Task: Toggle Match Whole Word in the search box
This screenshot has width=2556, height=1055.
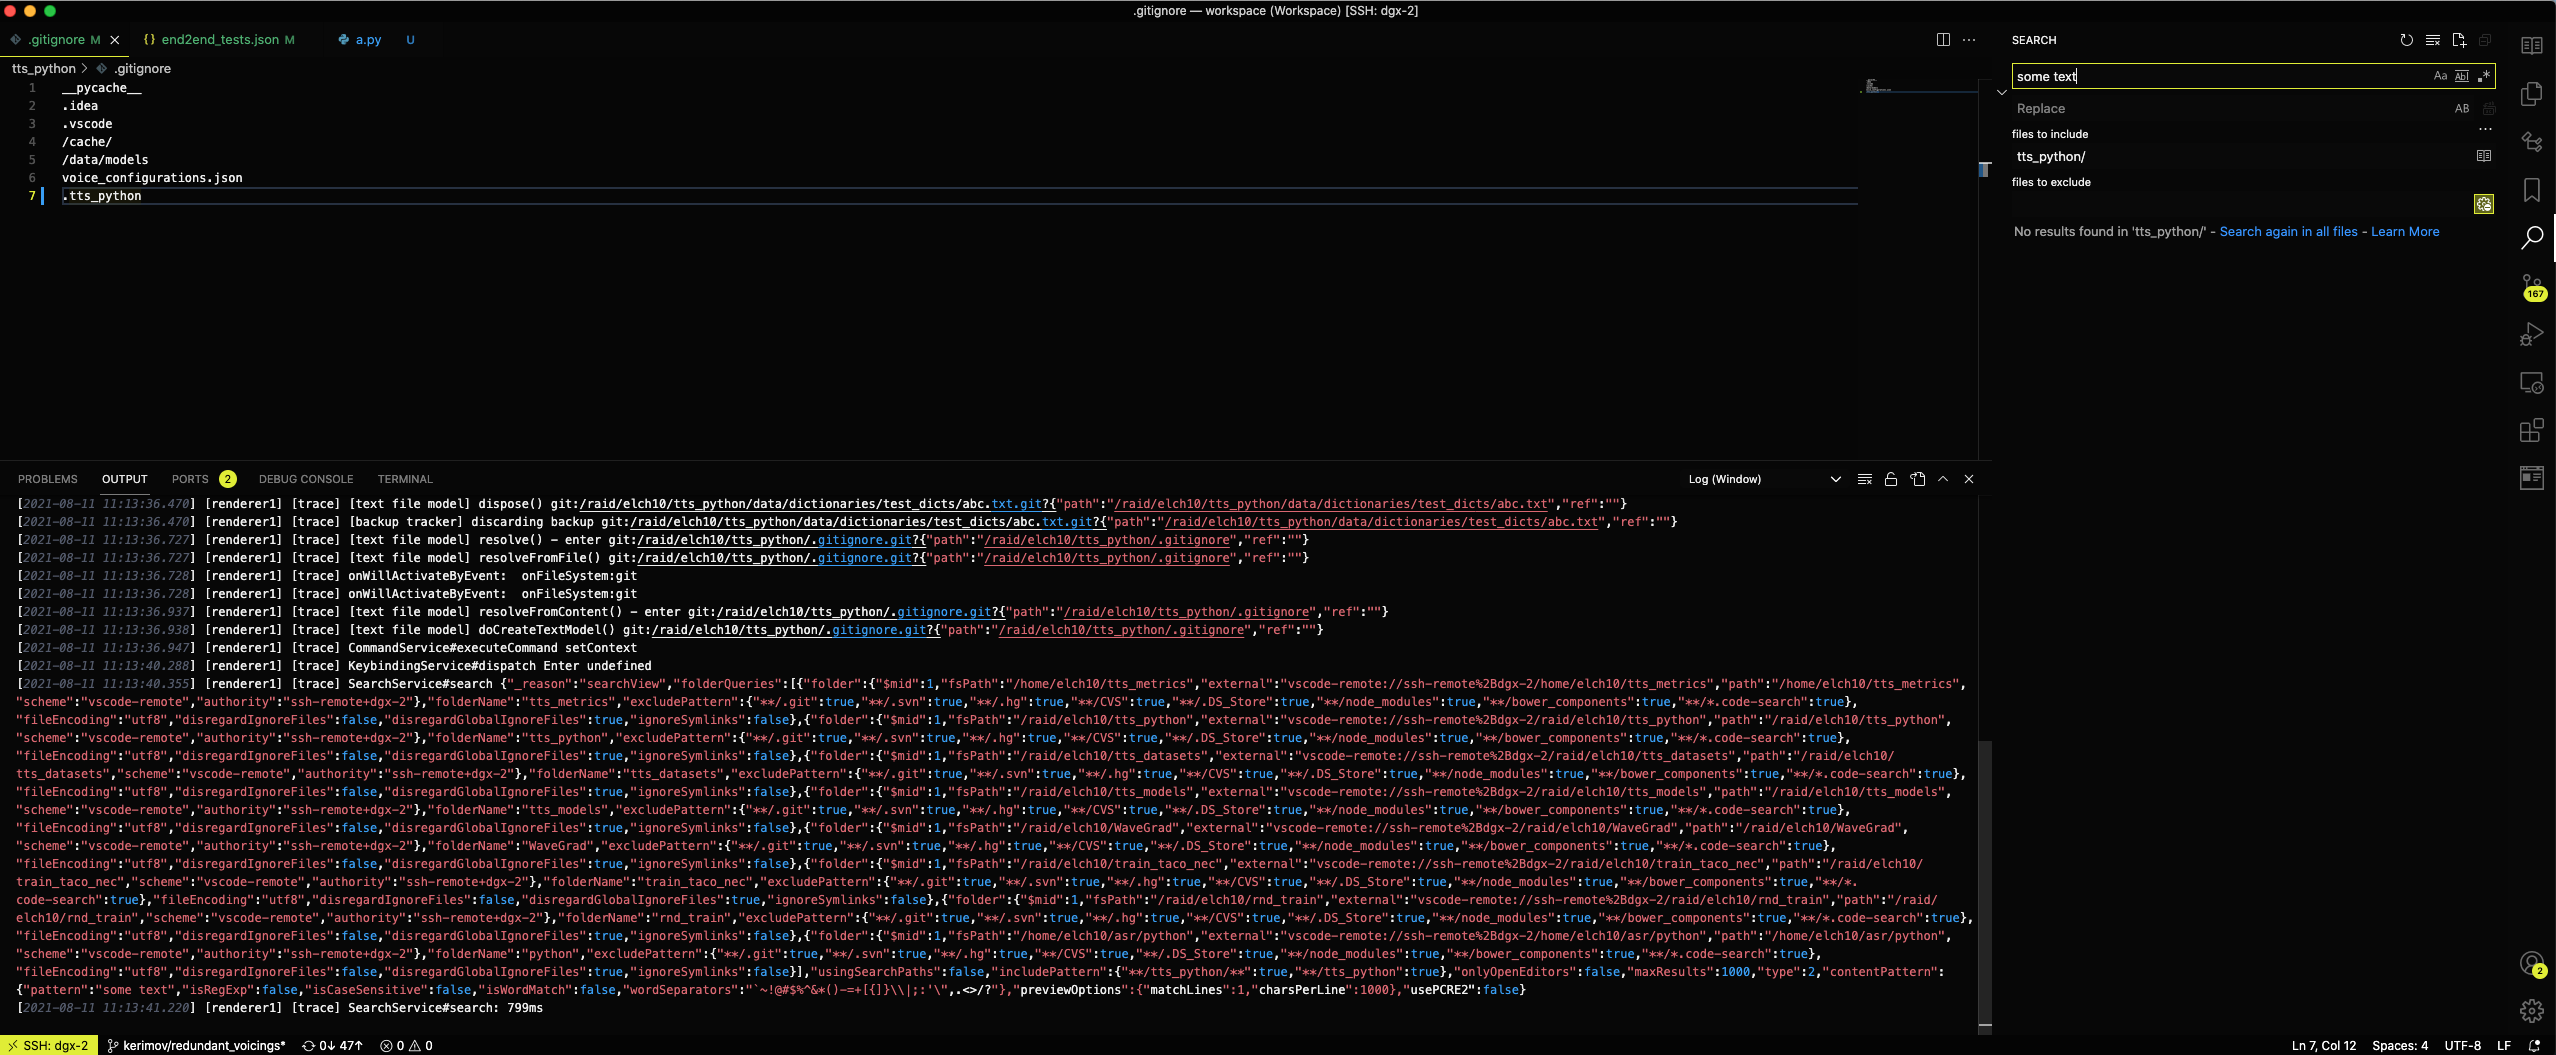Action: [x=2462, y=76]
